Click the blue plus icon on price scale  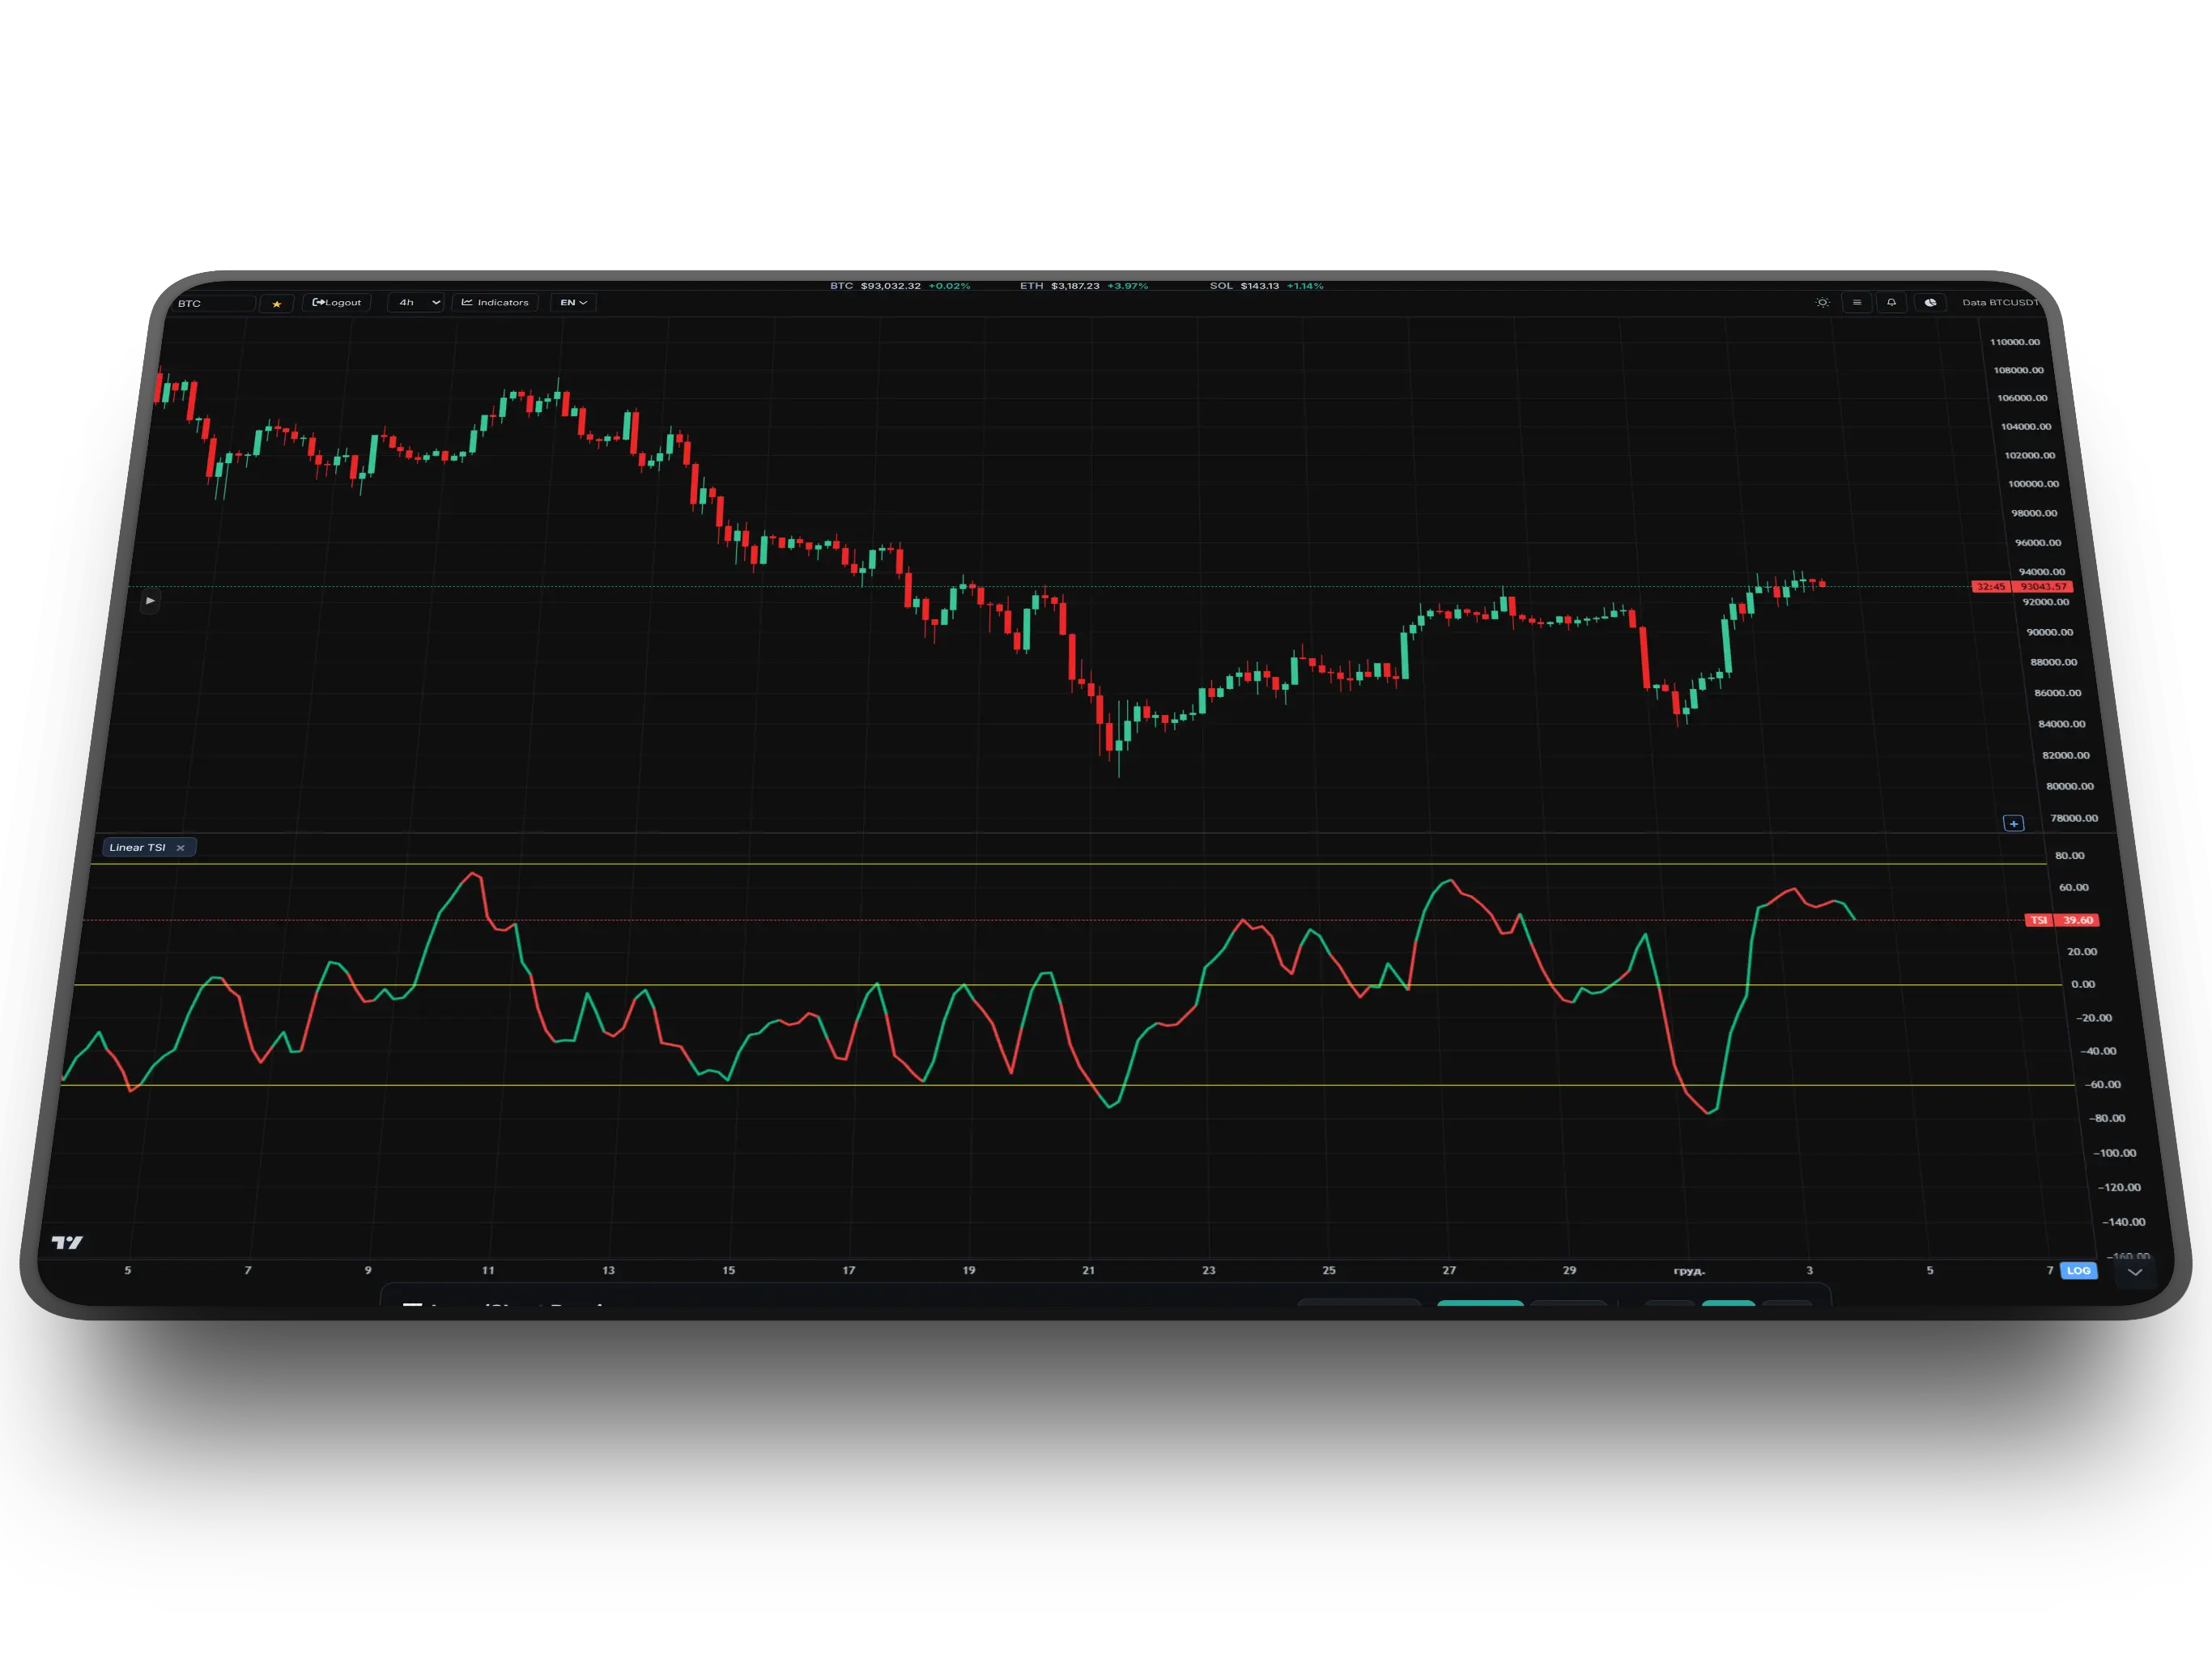2014,824
